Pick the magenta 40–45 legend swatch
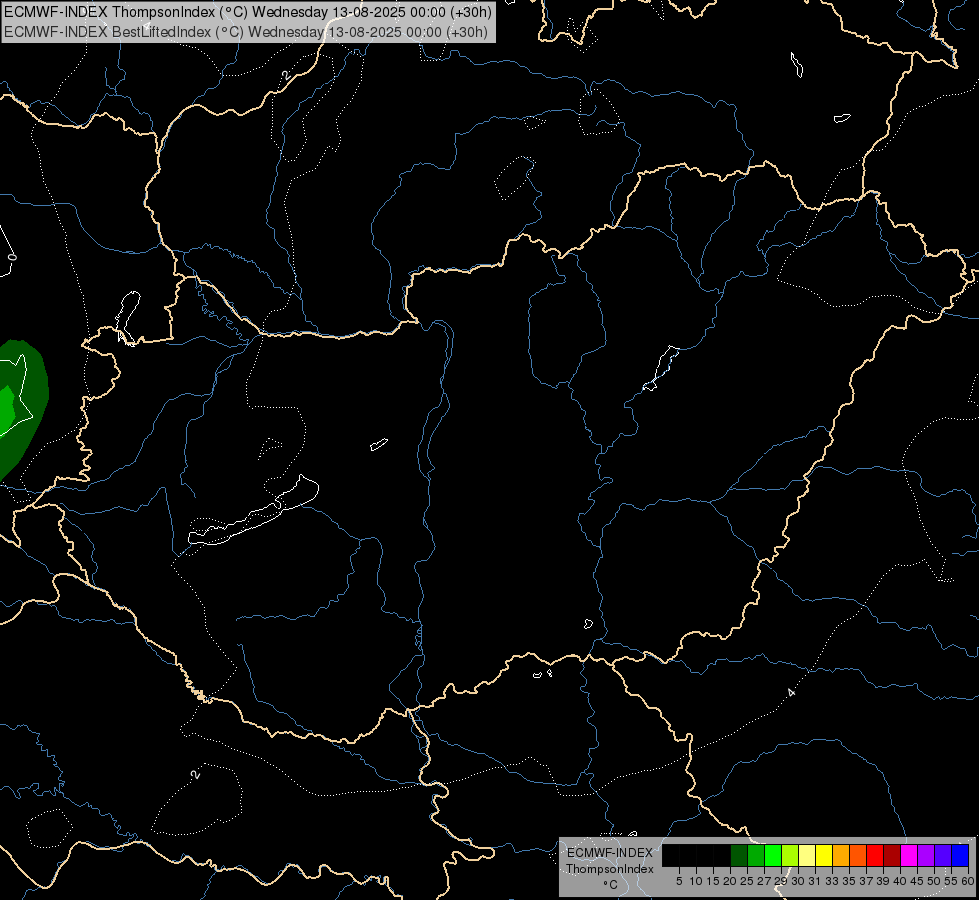Screen dimensions: 979x900 point(909,855)
